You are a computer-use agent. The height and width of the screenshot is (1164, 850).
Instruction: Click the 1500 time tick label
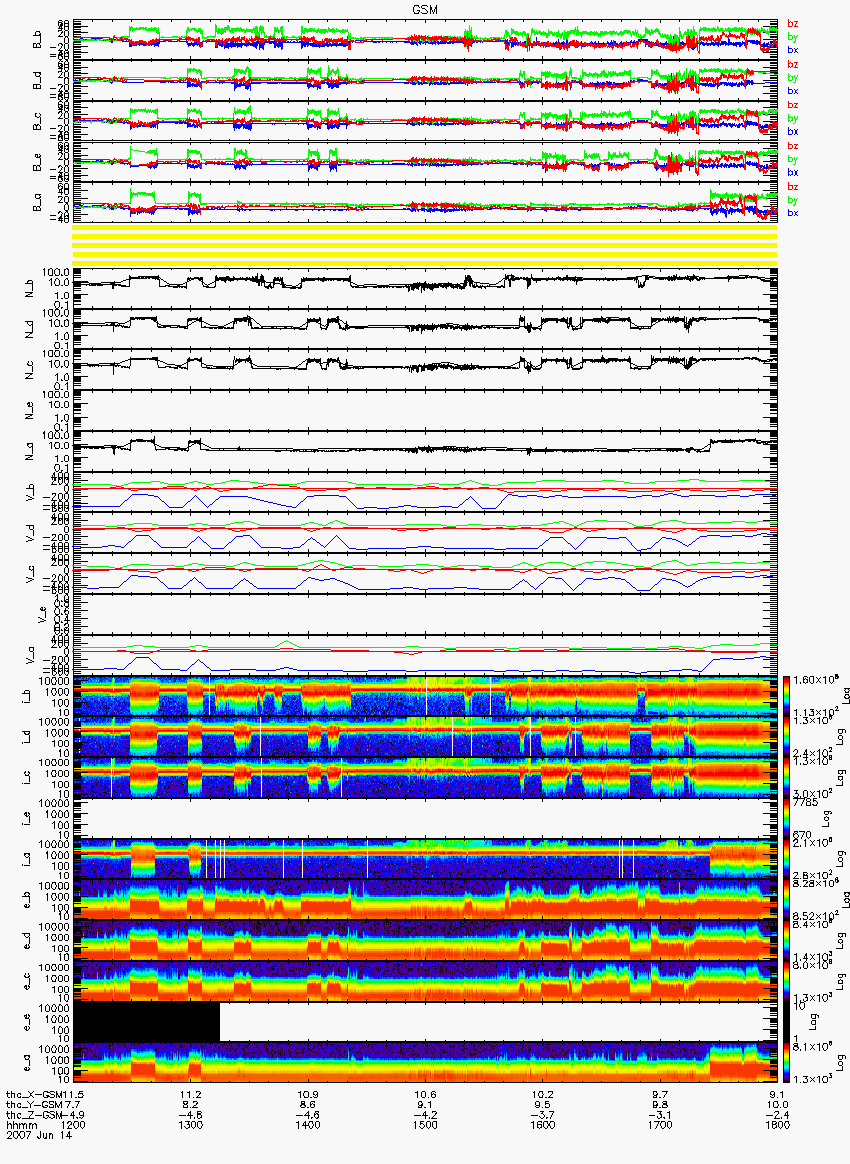click(425, 1125)
